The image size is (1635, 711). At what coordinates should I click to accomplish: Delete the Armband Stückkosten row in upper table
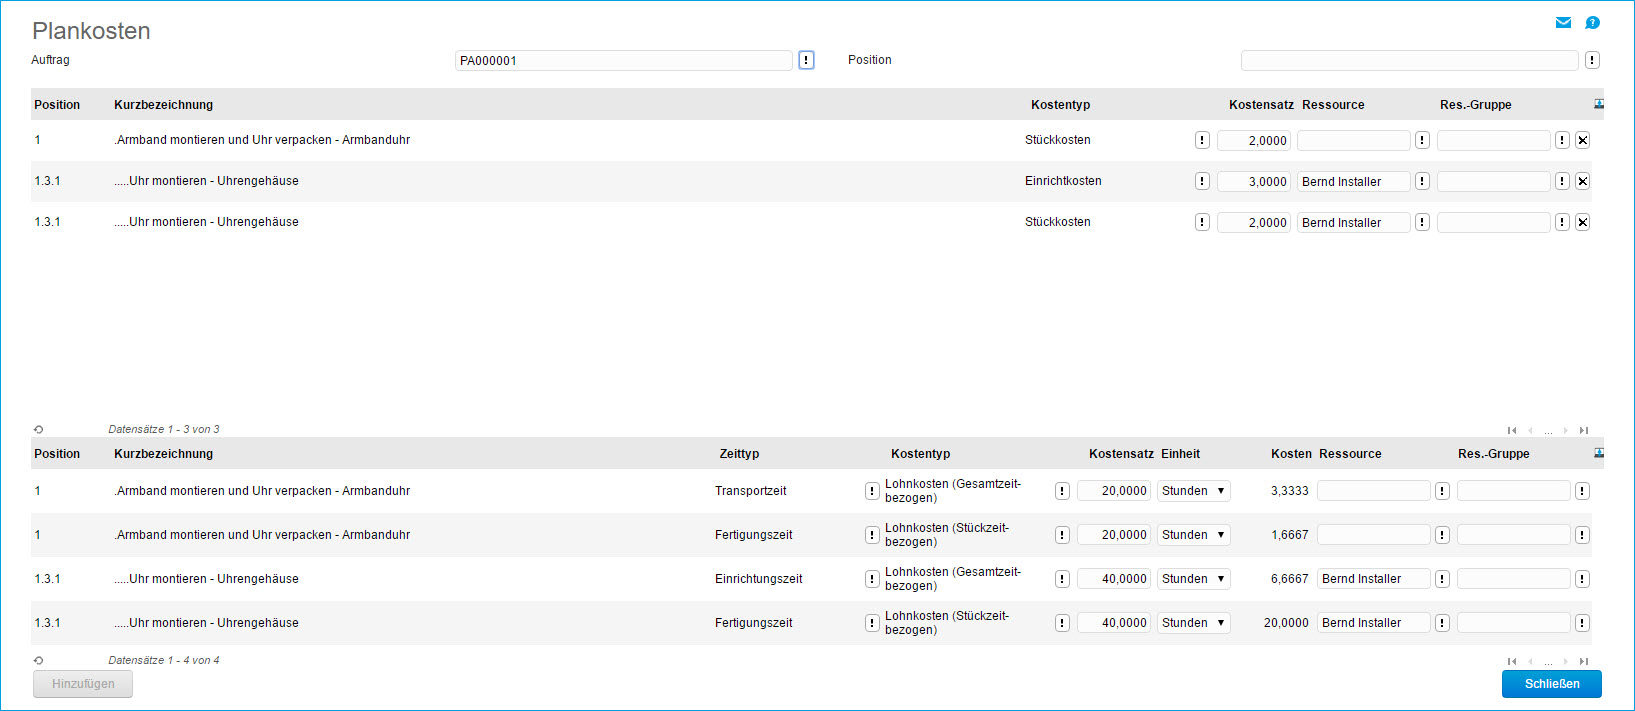click(x=1582, y=140)
